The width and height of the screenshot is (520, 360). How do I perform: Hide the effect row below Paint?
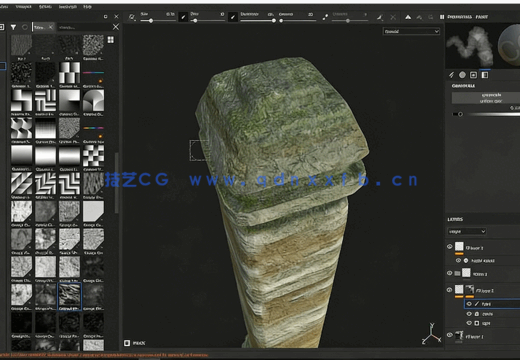point(469,314)
